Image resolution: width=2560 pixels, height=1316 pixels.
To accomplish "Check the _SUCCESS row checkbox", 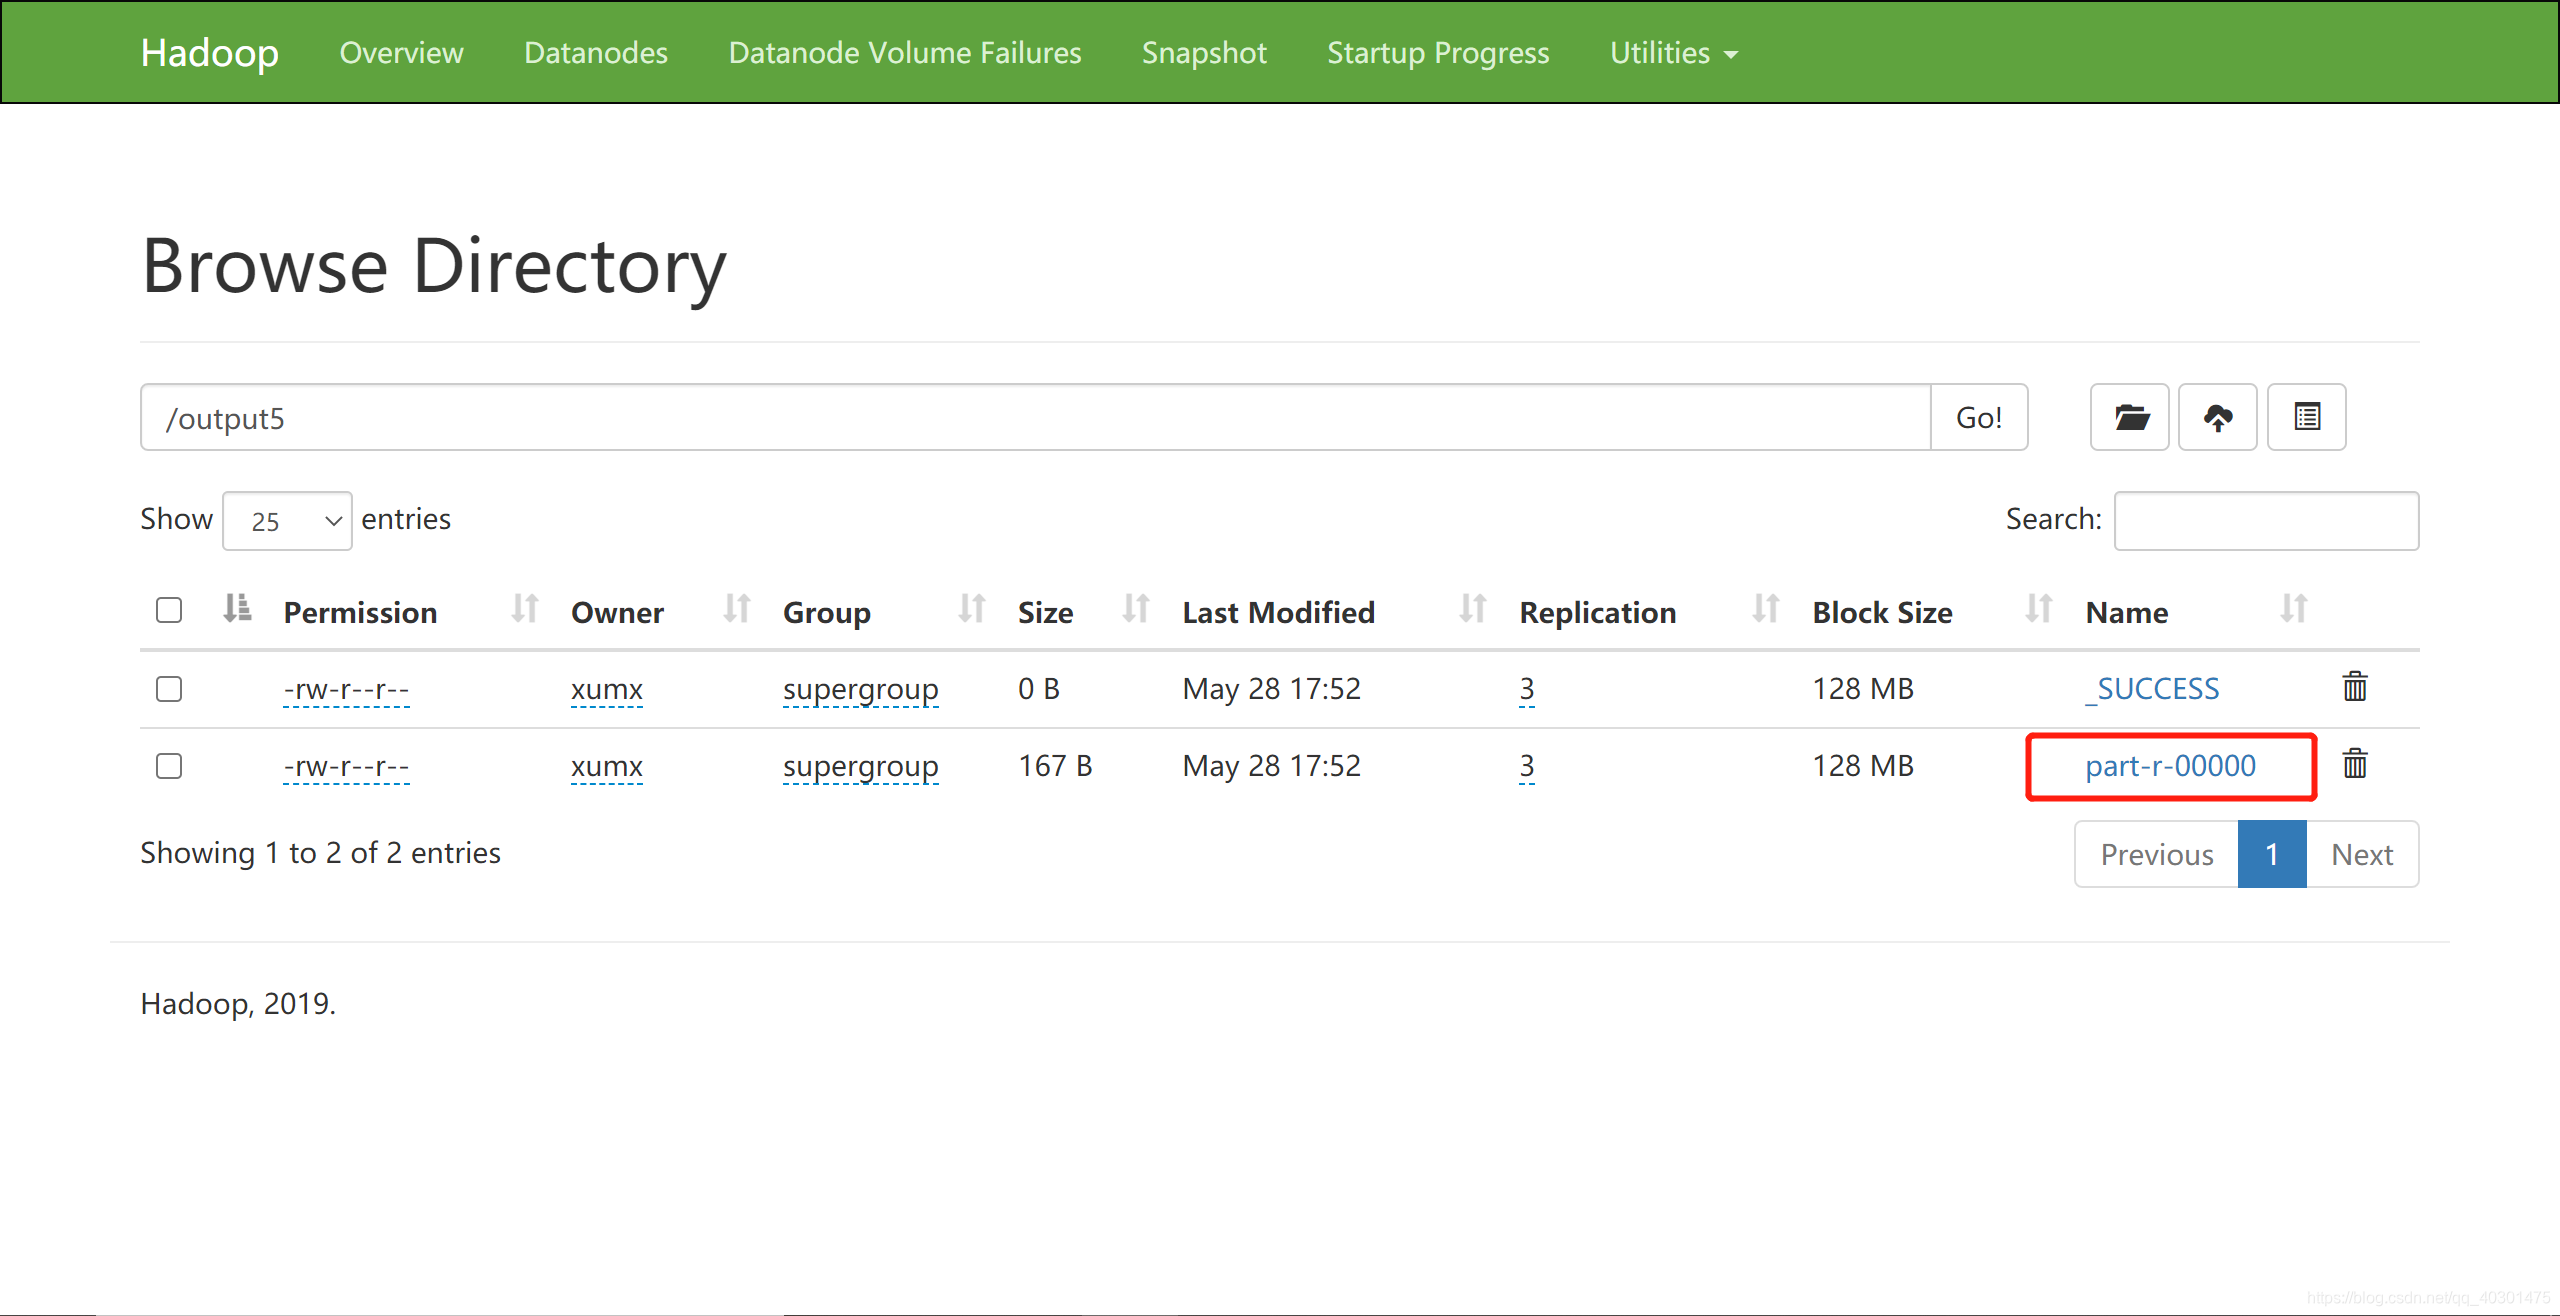I will click(x=169, y=689).
